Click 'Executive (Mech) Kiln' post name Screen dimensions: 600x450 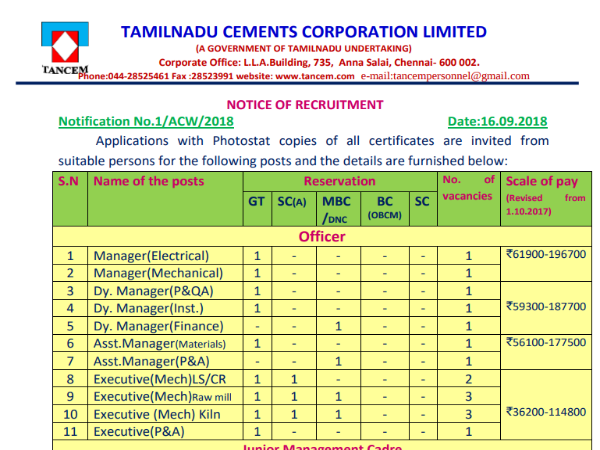point(157,414)
